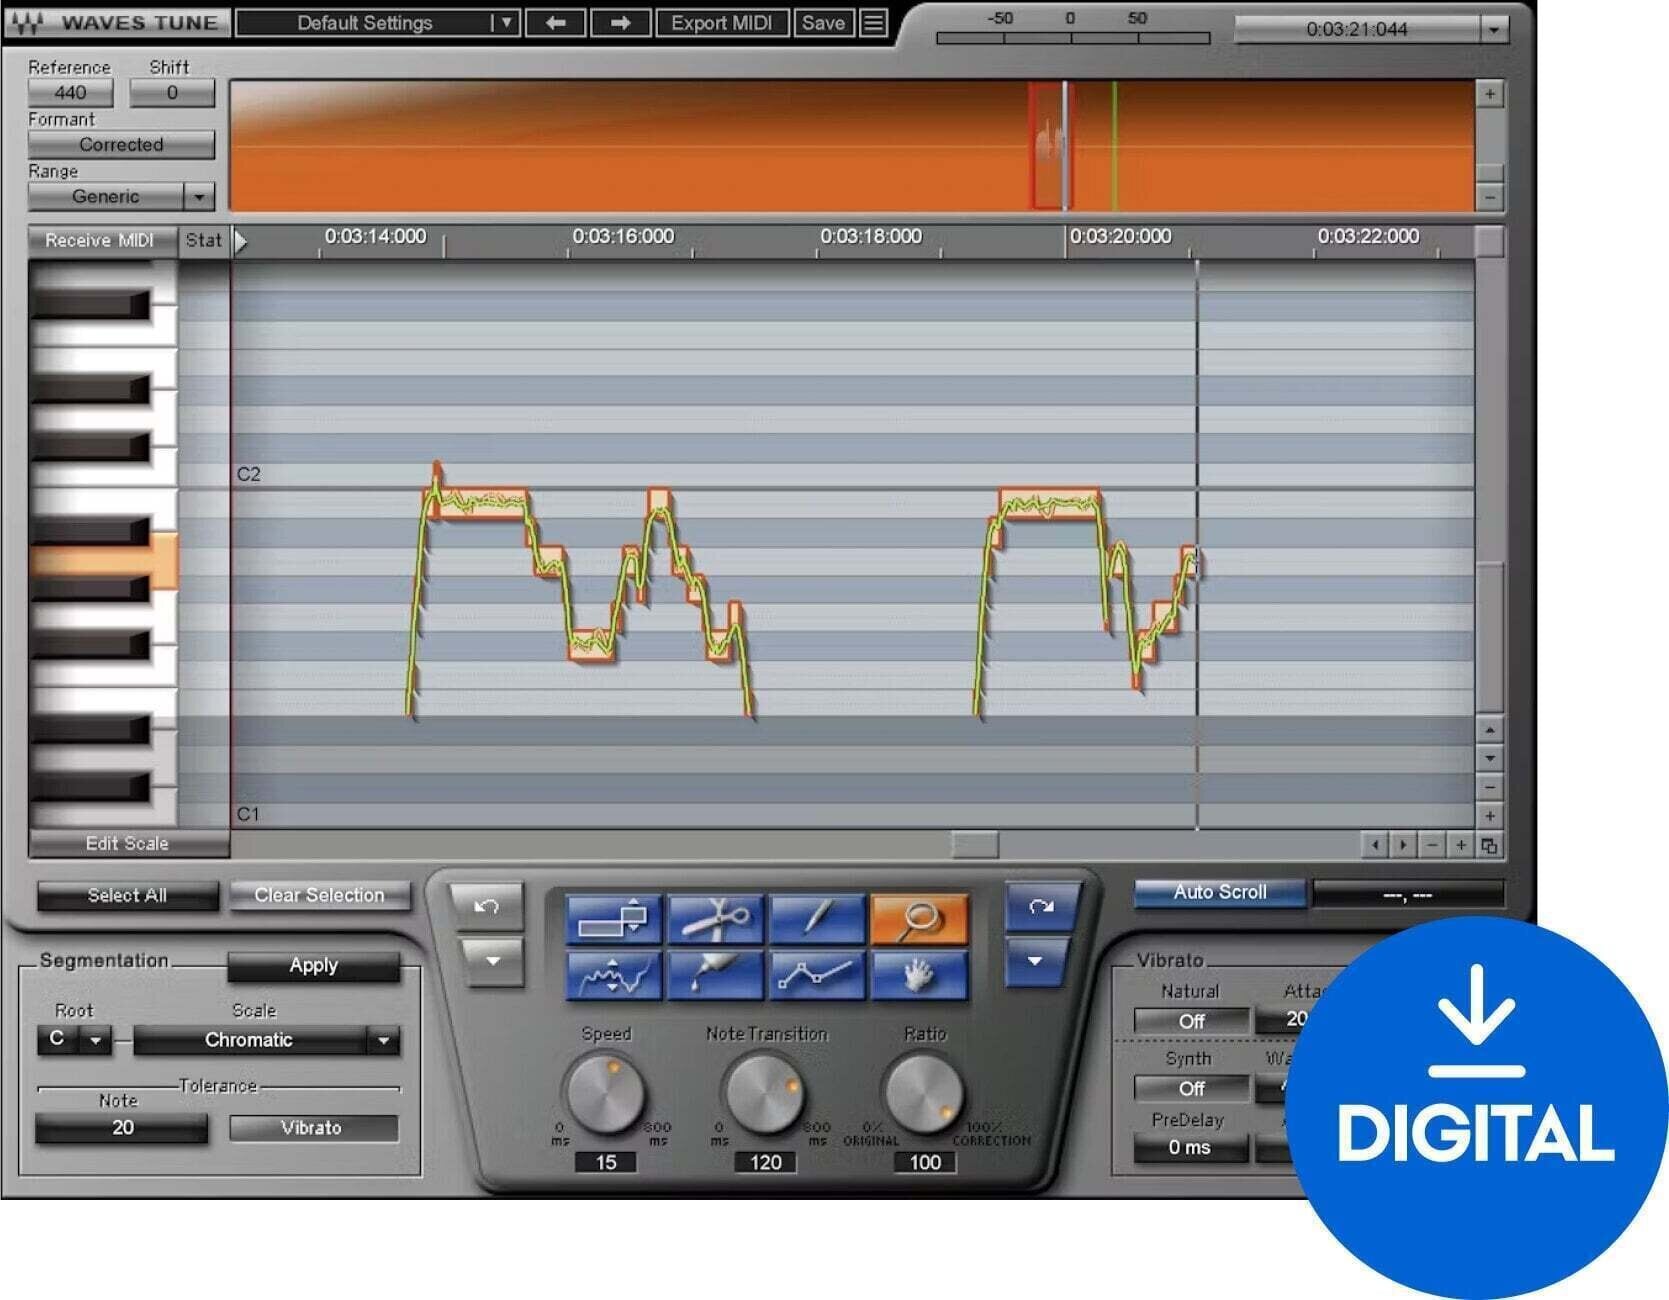1669x1300 pixels.
Task: Choose the Pencil draw tool
Action: tap(817, 919)
